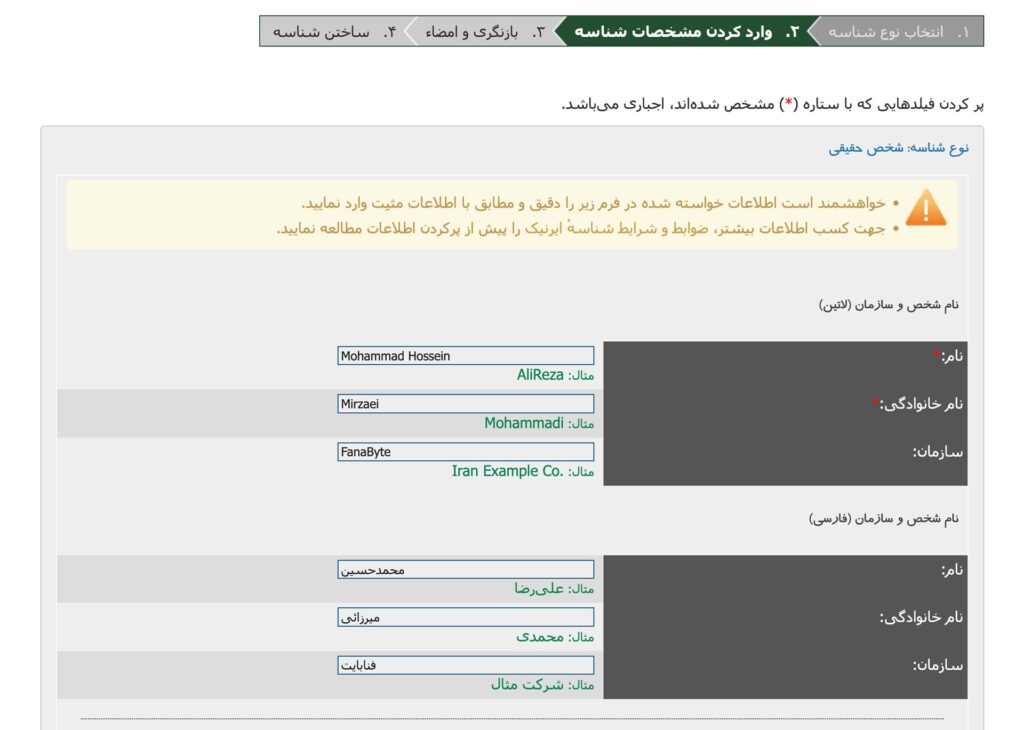Select step ۲ وارد کردن مشخصات شناسه
Viewport: 1024px width, 730px height.
coord(686,32)
